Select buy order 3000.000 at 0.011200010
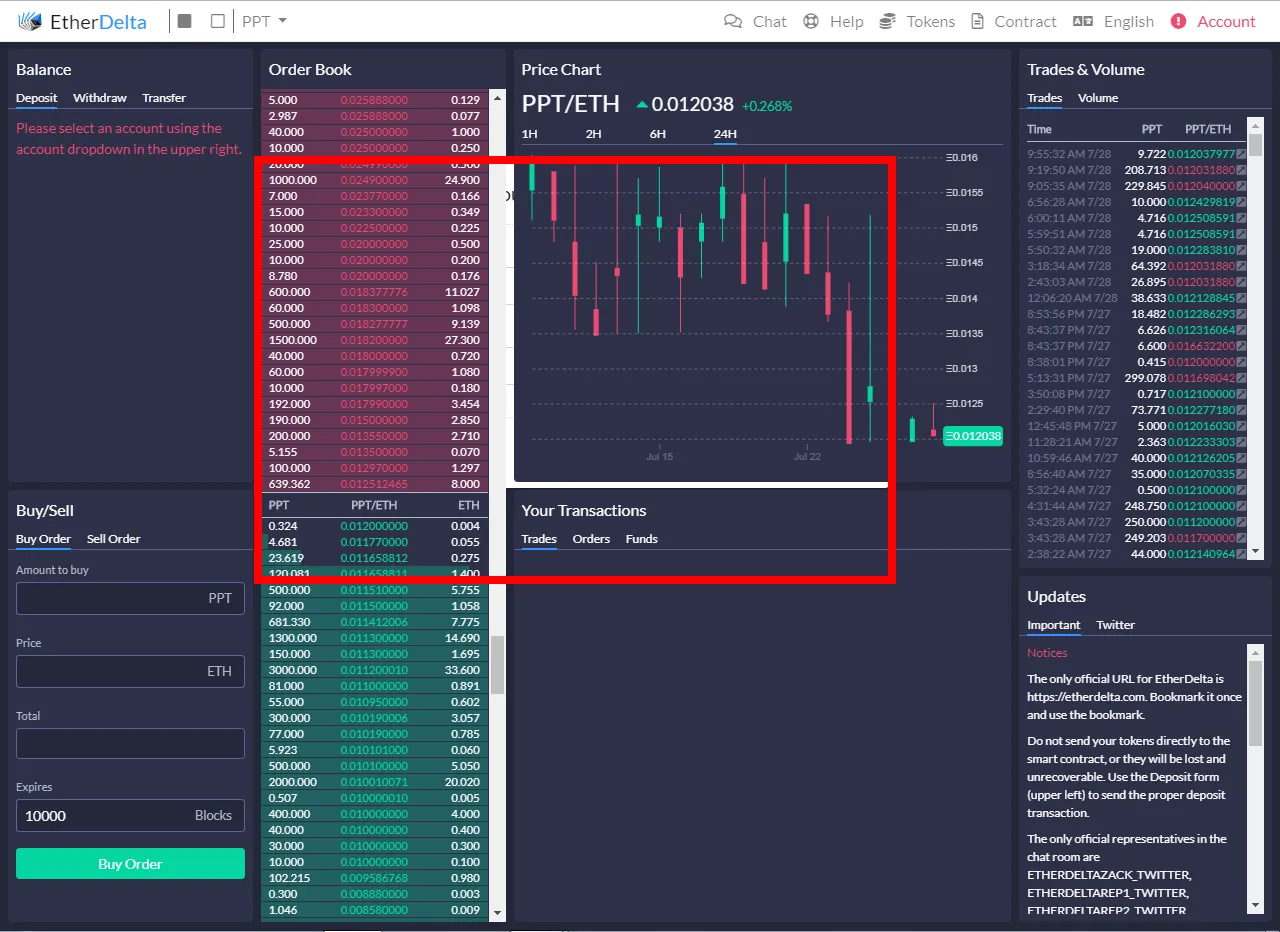Screen dimensions: 1280x932 click(375, 670)
